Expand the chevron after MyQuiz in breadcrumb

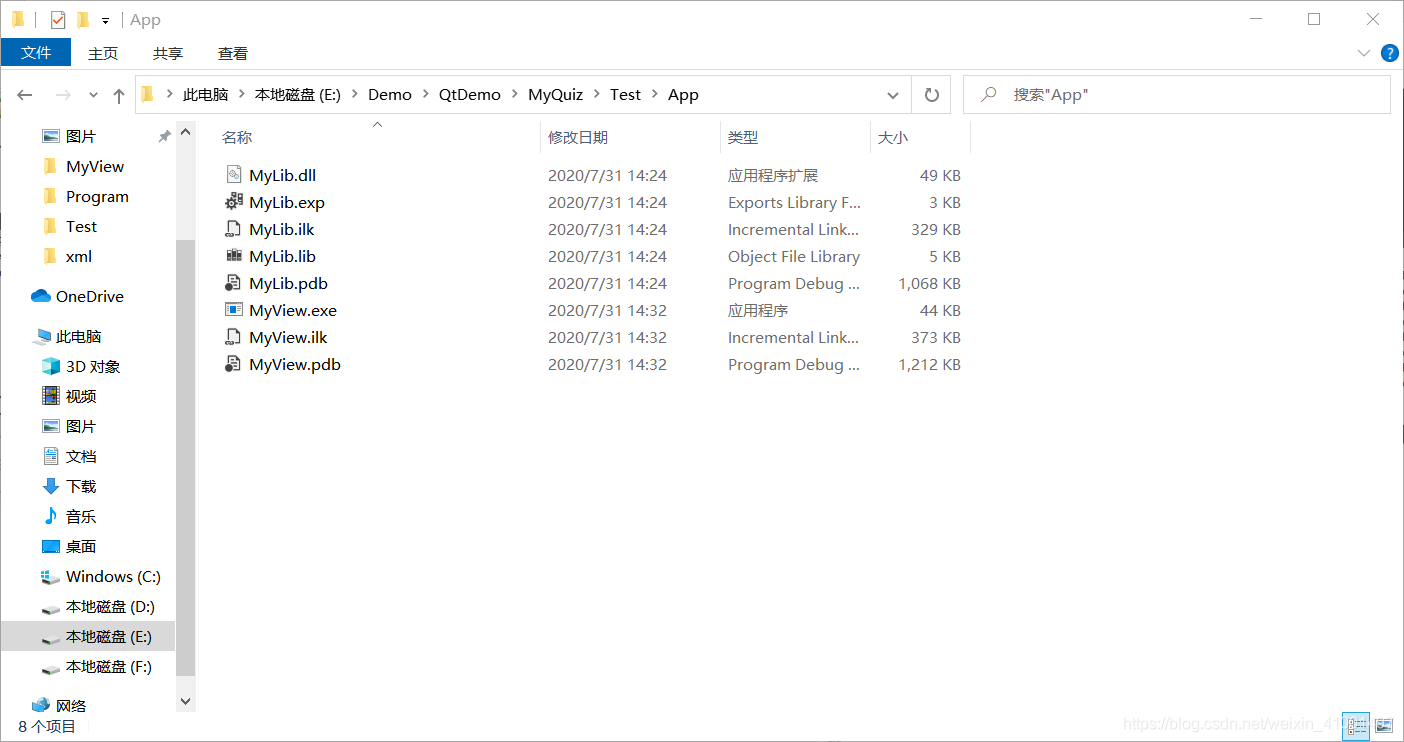point(597,95)
